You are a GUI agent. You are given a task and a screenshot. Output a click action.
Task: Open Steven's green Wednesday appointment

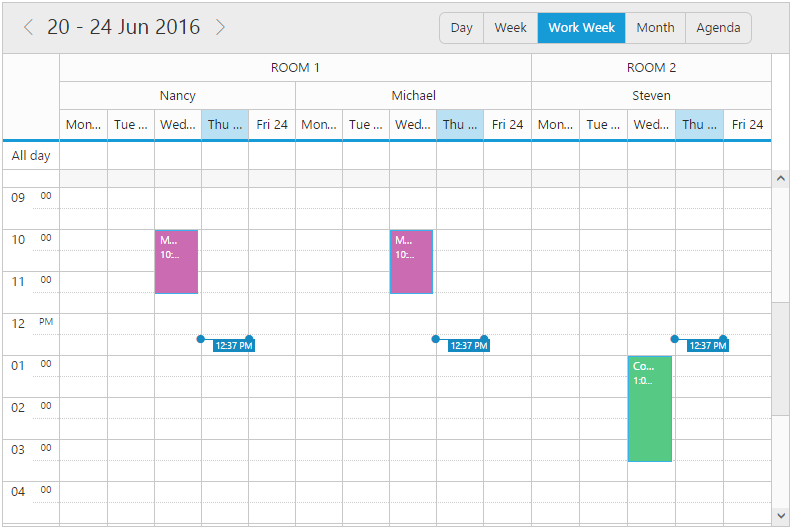coord(649,408)
